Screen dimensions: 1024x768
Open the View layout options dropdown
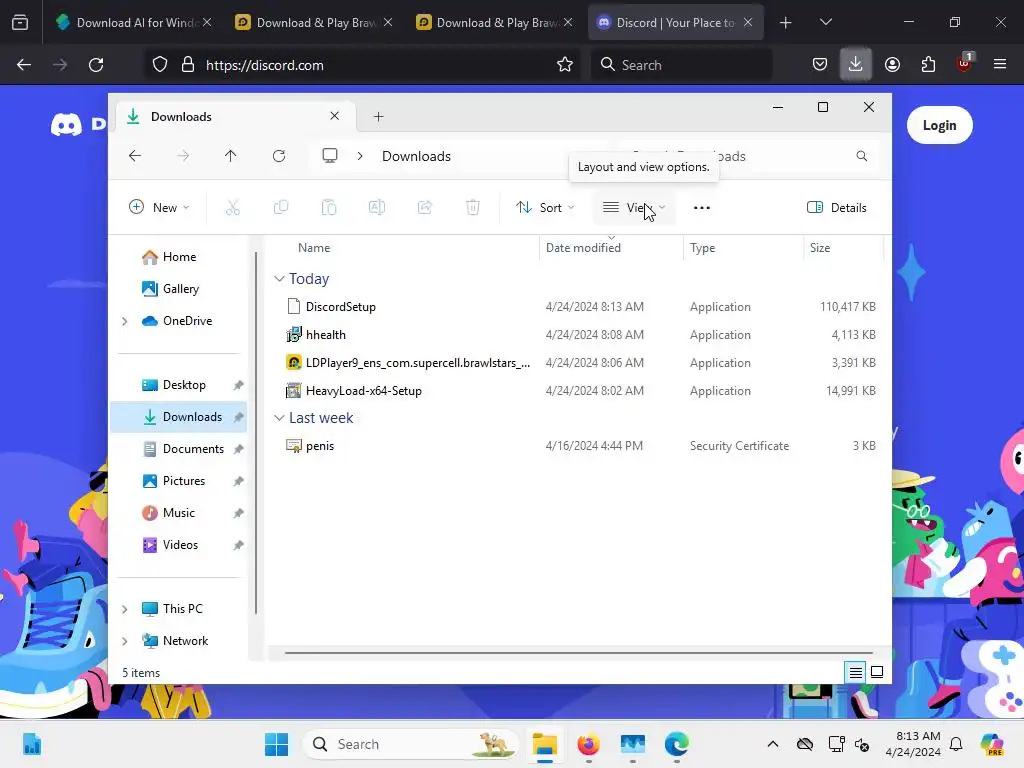[634, 208]
